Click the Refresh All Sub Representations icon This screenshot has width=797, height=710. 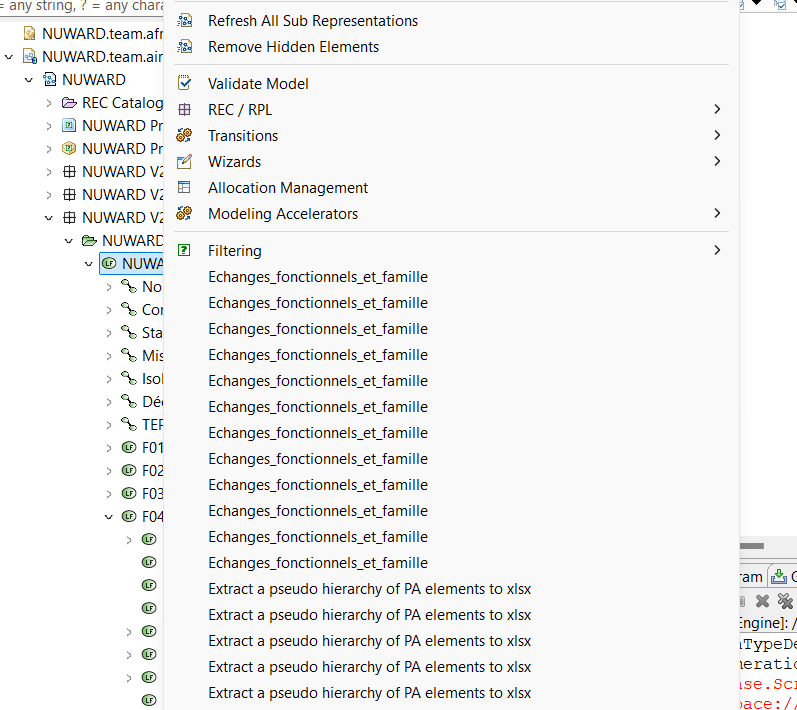(x=184, y=21)
